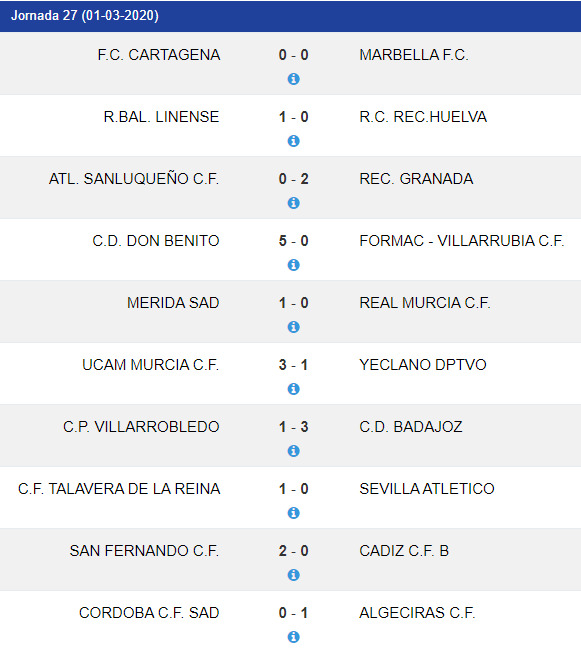Open info icon for UCAM Murcia vs Yeclano
Image resolution: width=581 pixels, height=652 pixels.
pos(294,389)
